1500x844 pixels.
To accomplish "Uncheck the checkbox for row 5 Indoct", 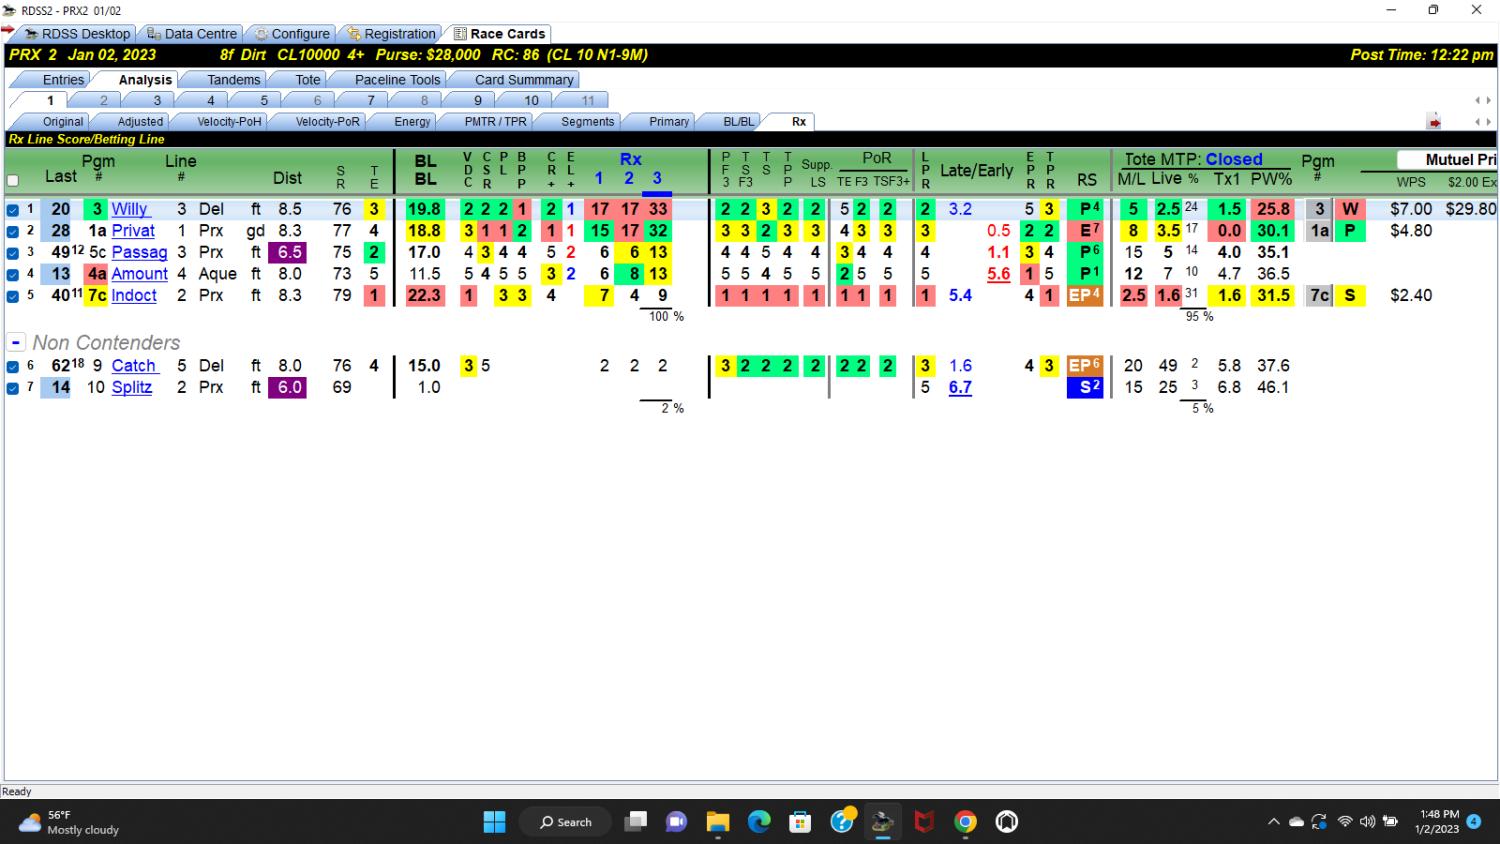I will tap(13, 296).
